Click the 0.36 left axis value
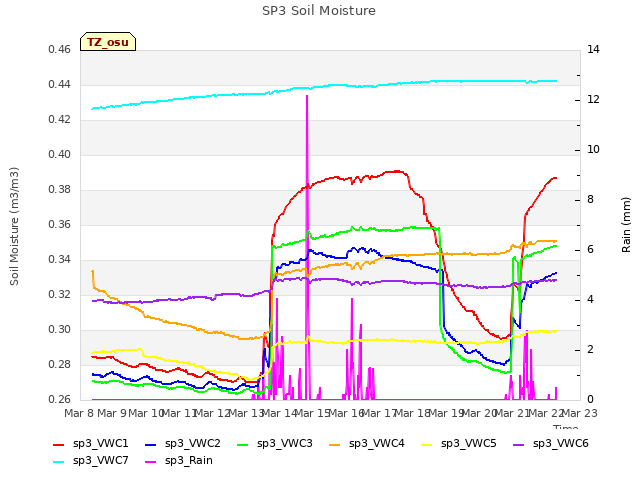 pyautogui.click(x=60, y=224)
